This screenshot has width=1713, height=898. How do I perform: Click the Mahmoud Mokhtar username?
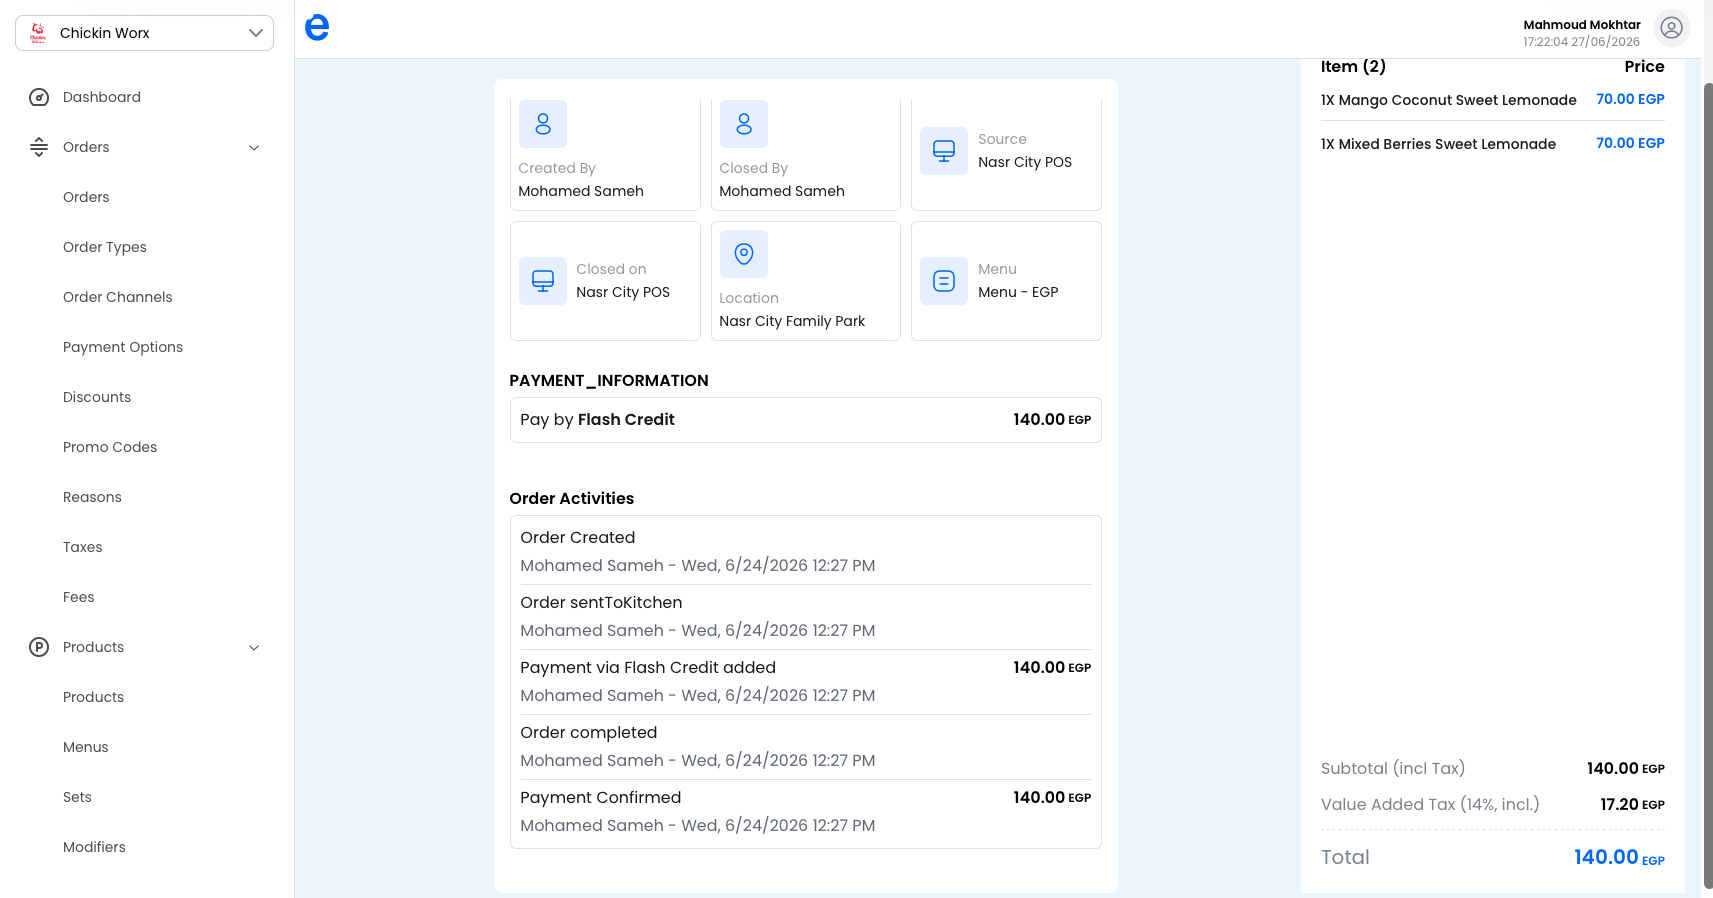click(x=1582, y=25)
